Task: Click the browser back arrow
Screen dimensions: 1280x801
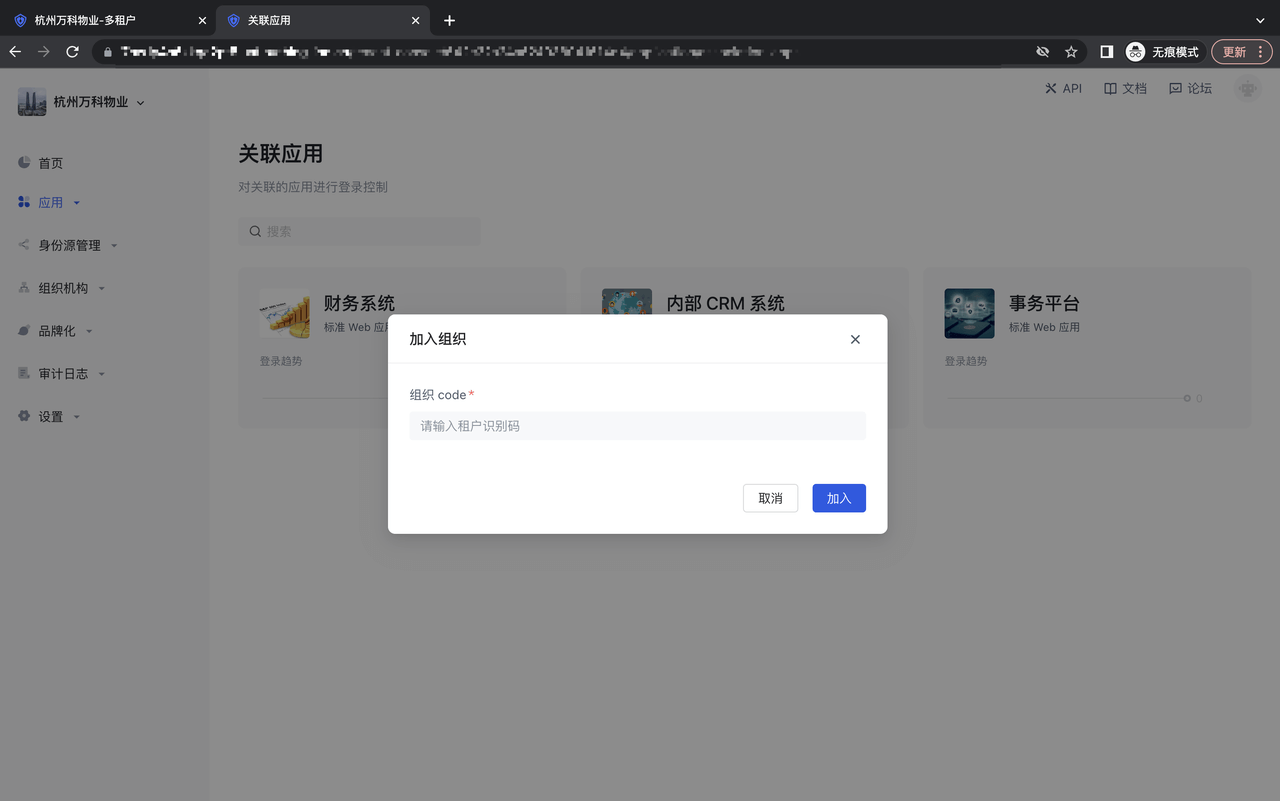Action: [x=15, y=52]
